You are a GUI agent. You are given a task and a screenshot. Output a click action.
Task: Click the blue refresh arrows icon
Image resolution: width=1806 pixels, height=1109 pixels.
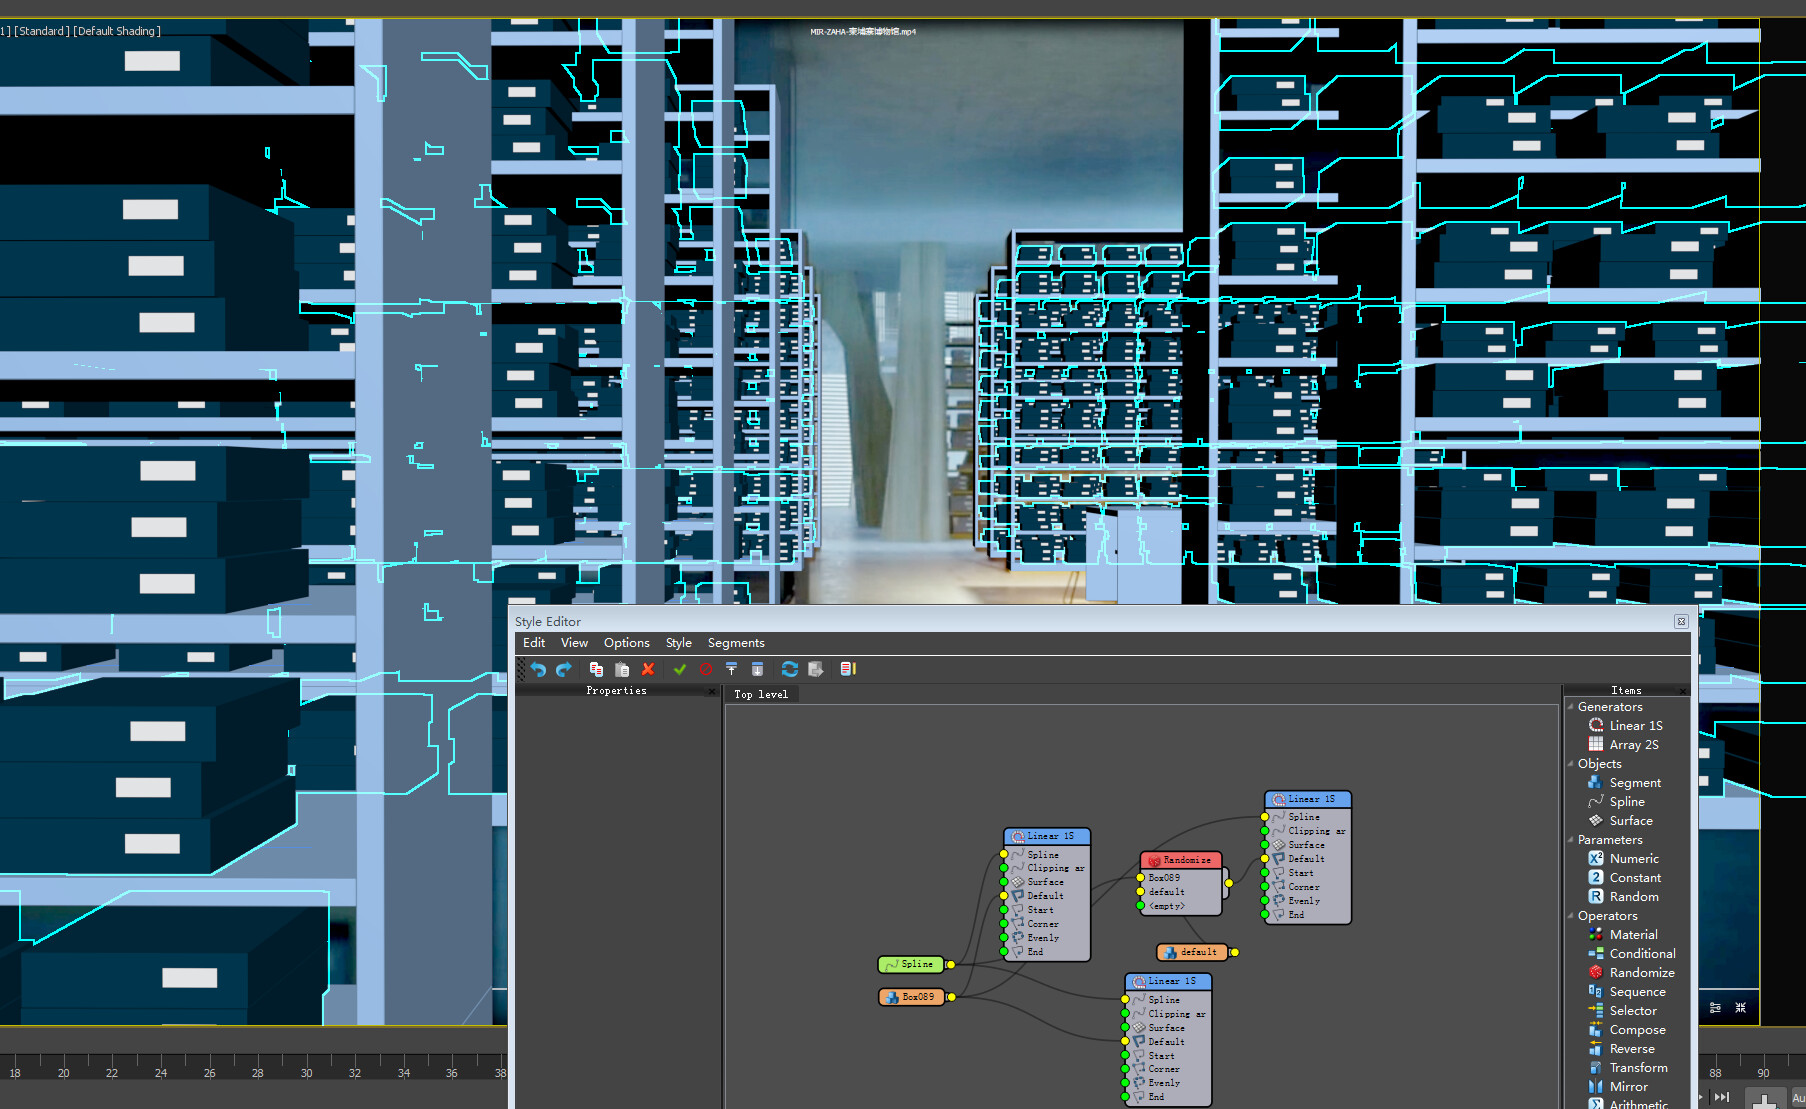pos(789,669)
